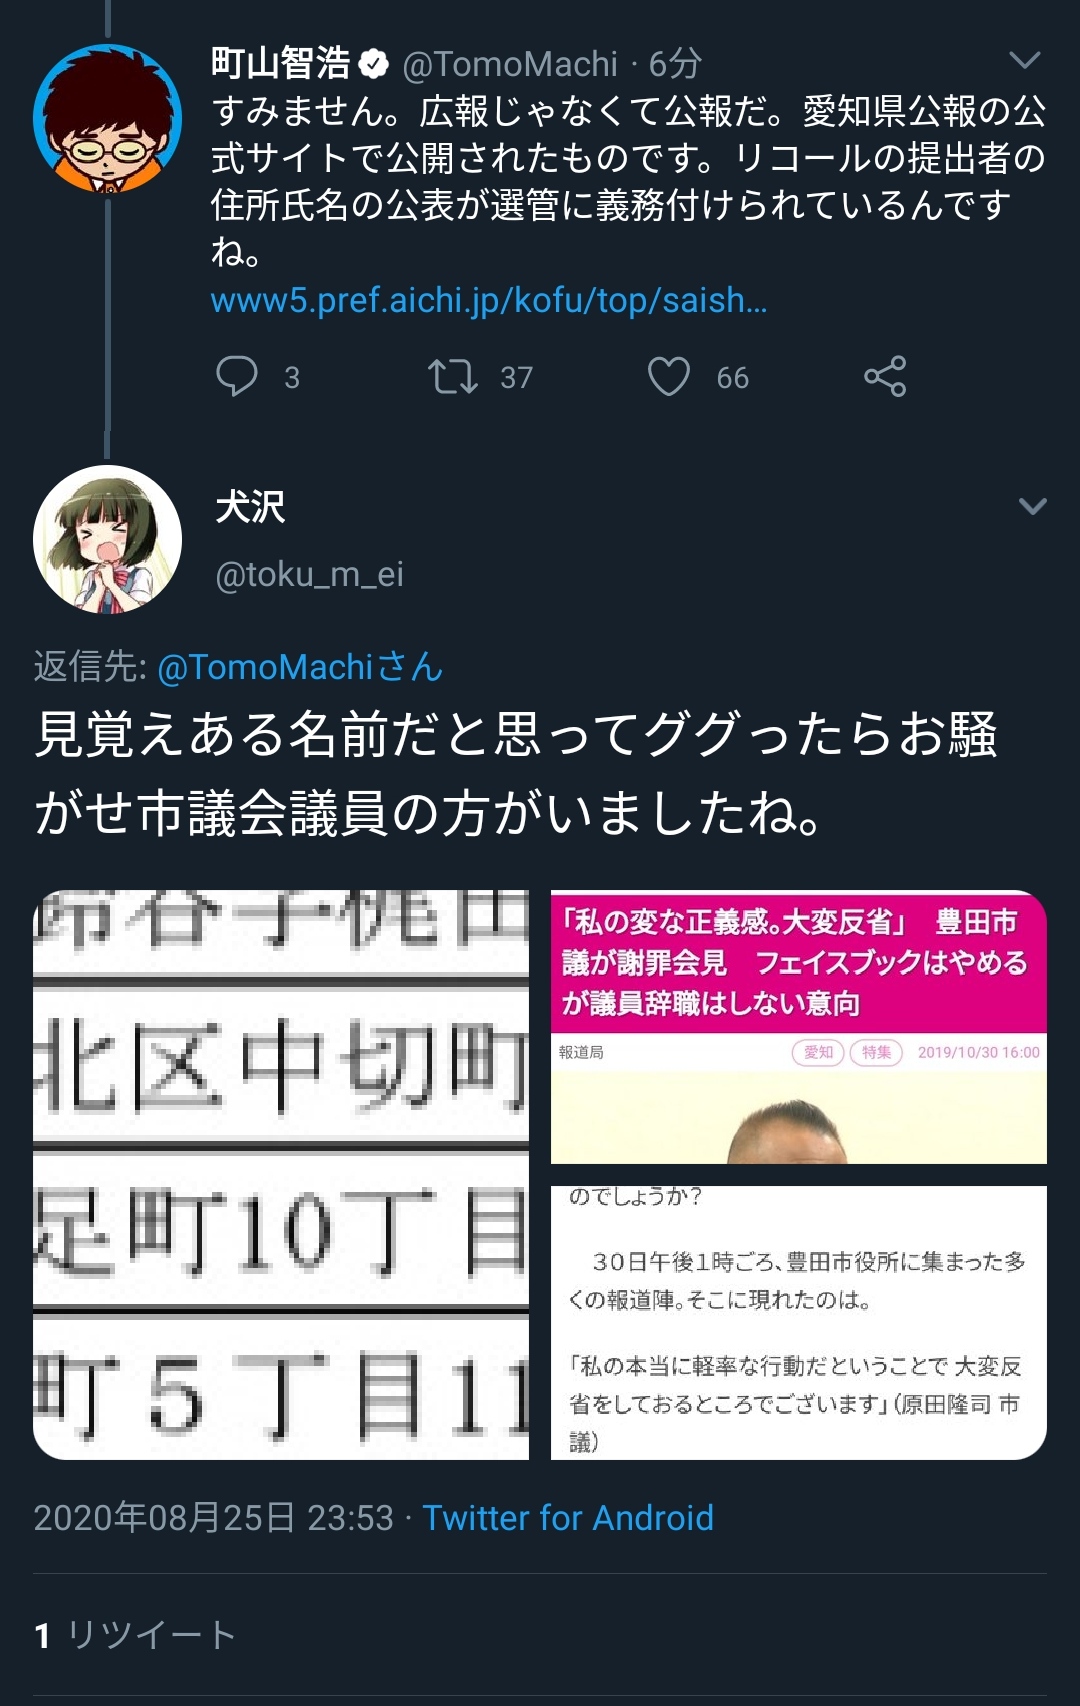
Task: Open 犬沢's anime girl avatar
Action: (107, 539)
